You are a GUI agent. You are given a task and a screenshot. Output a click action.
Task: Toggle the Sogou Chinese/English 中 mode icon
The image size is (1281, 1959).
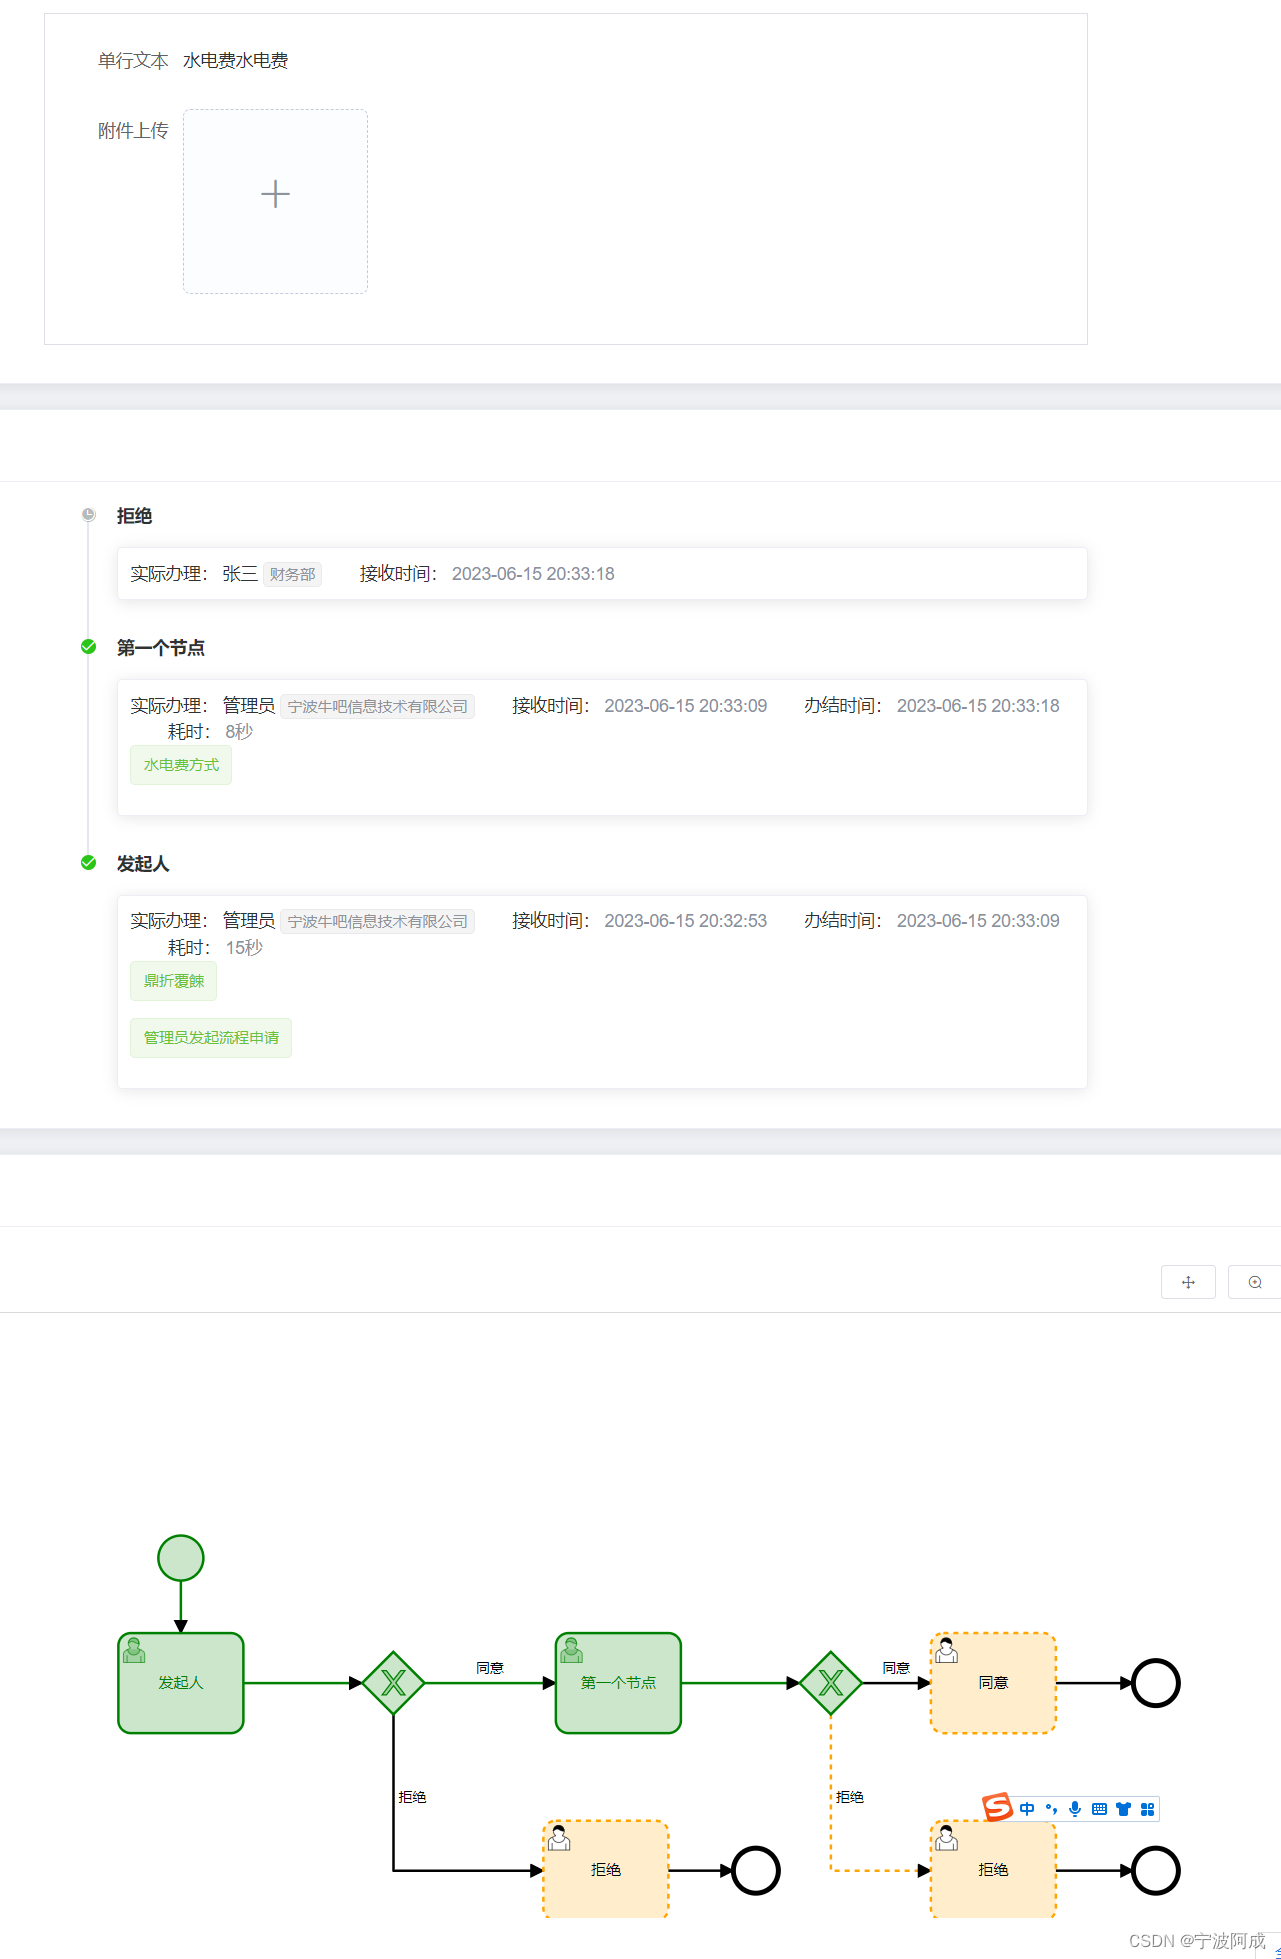click(x=1027, y=1809)
